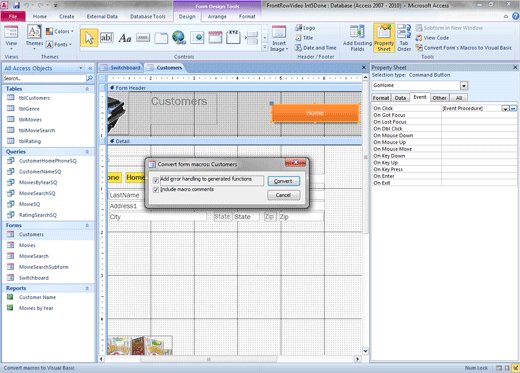520x373 pixels.
Task: Click the navigation pane Search field
Action: (x=44, y=78)
